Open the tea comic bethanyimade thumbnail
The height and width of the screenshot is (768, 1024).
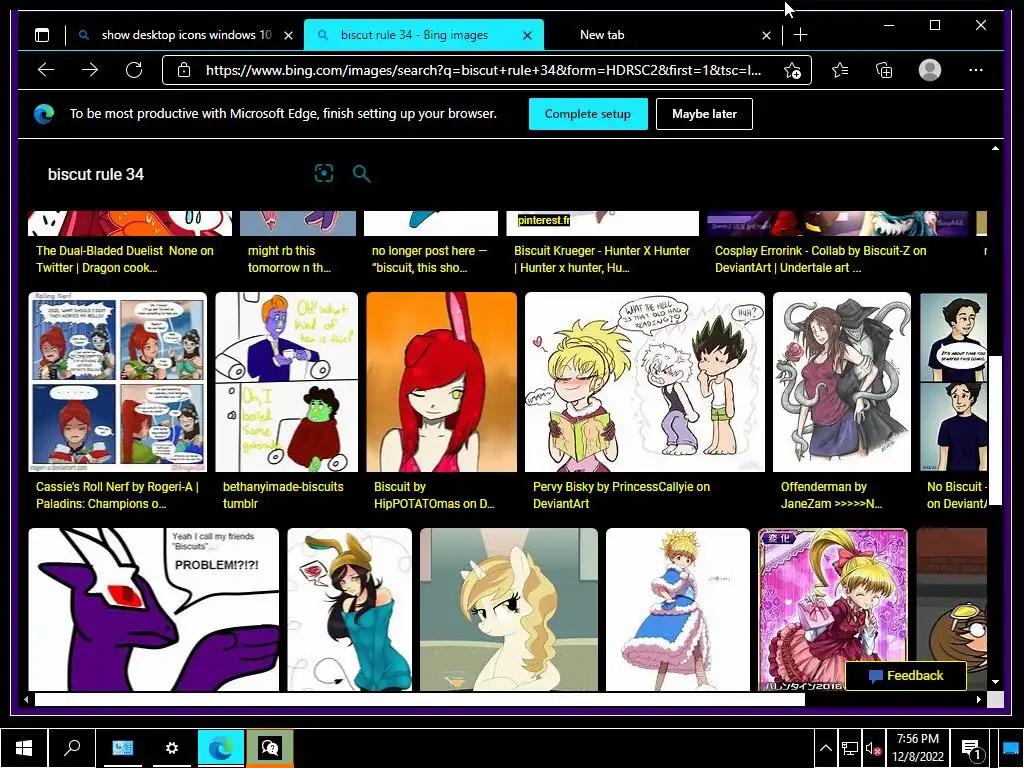[x=287, y=382]
